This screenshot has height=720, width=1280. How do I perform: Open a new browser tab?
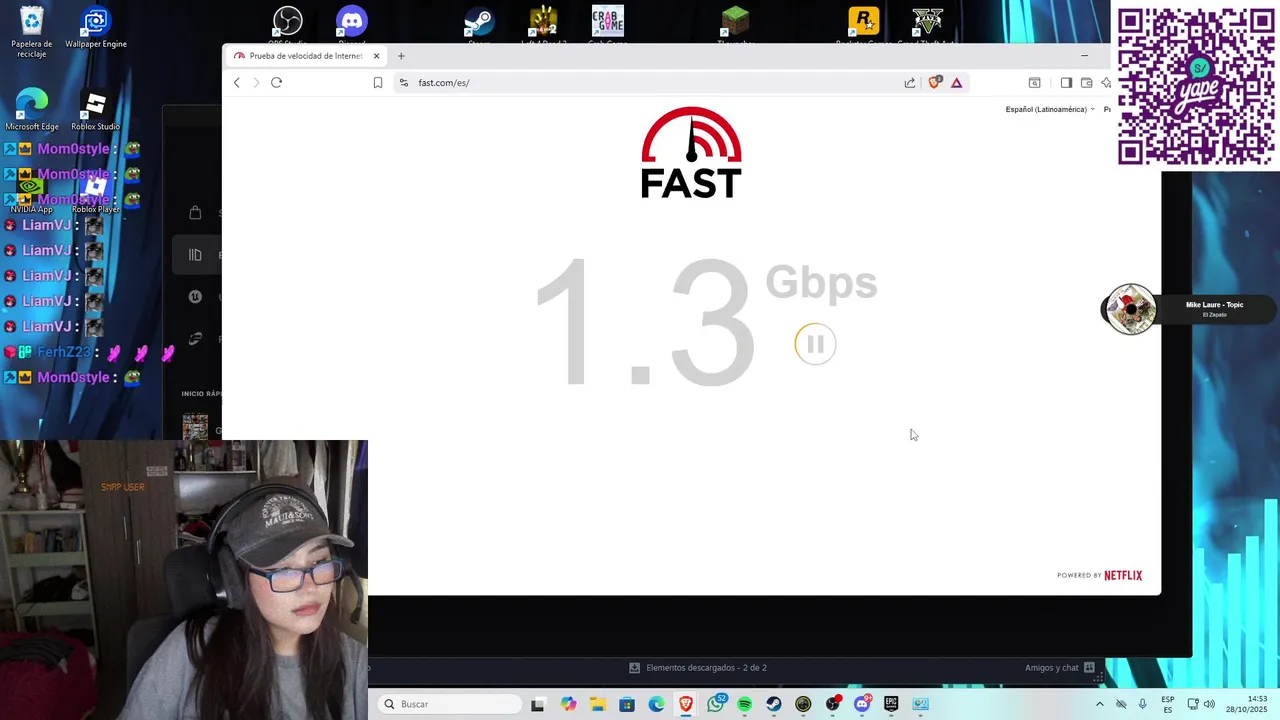(x=401, y=56)
